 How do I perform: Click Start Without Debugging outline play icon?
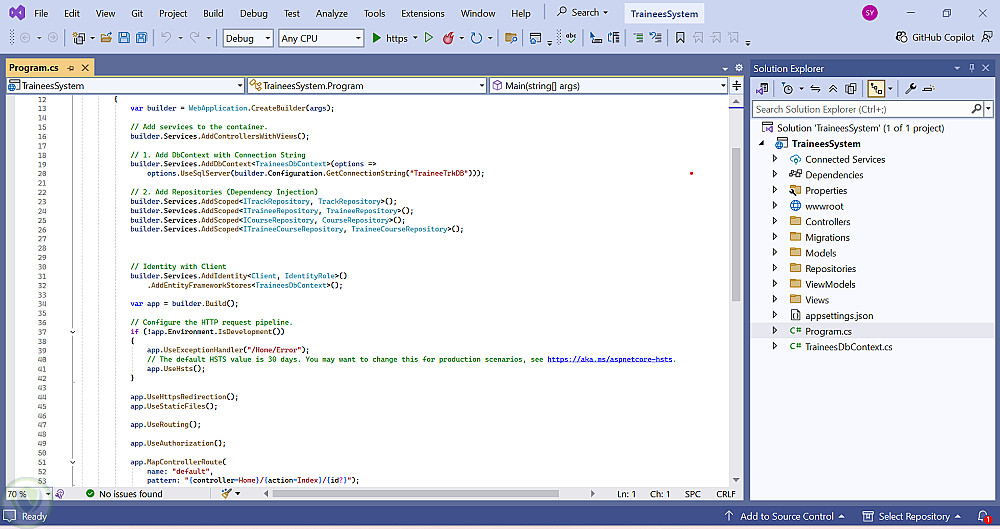(428, 38)
